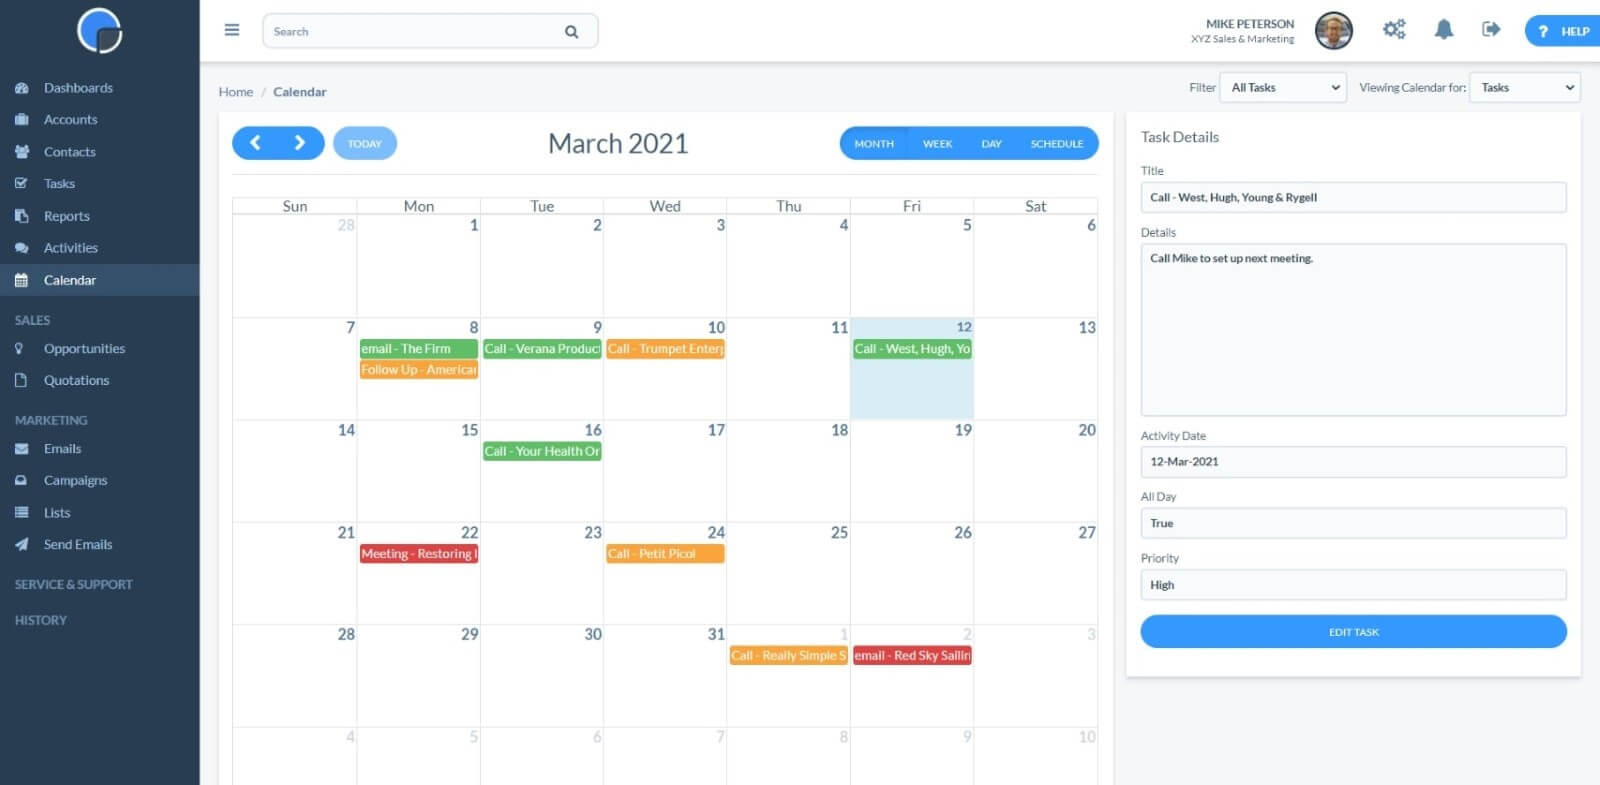This screenshot has height=785, width=1600.
Task: Click the Activity Date field
Action: click(1353, 462)
